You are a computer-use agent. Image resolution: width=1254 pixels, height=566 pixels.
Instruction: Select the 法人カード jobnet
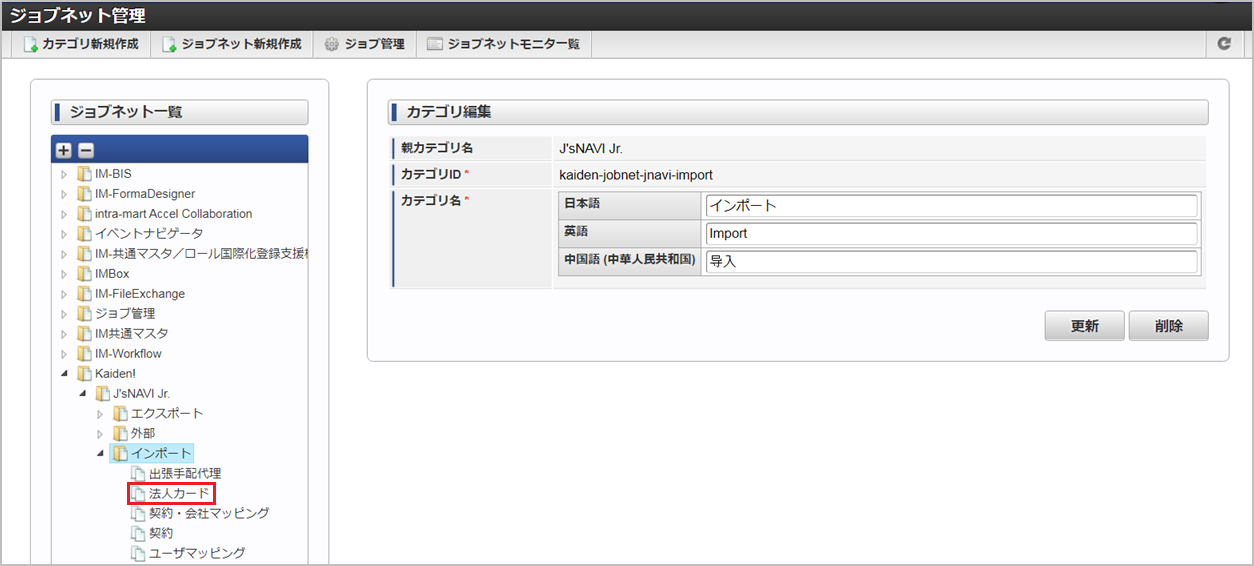(179, 493)
